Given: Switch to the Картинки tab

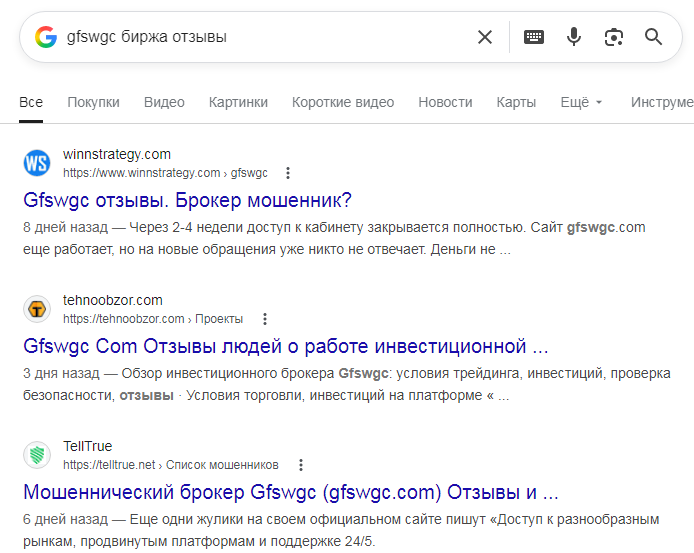Looking at the screenshot, I should [238, 102].
